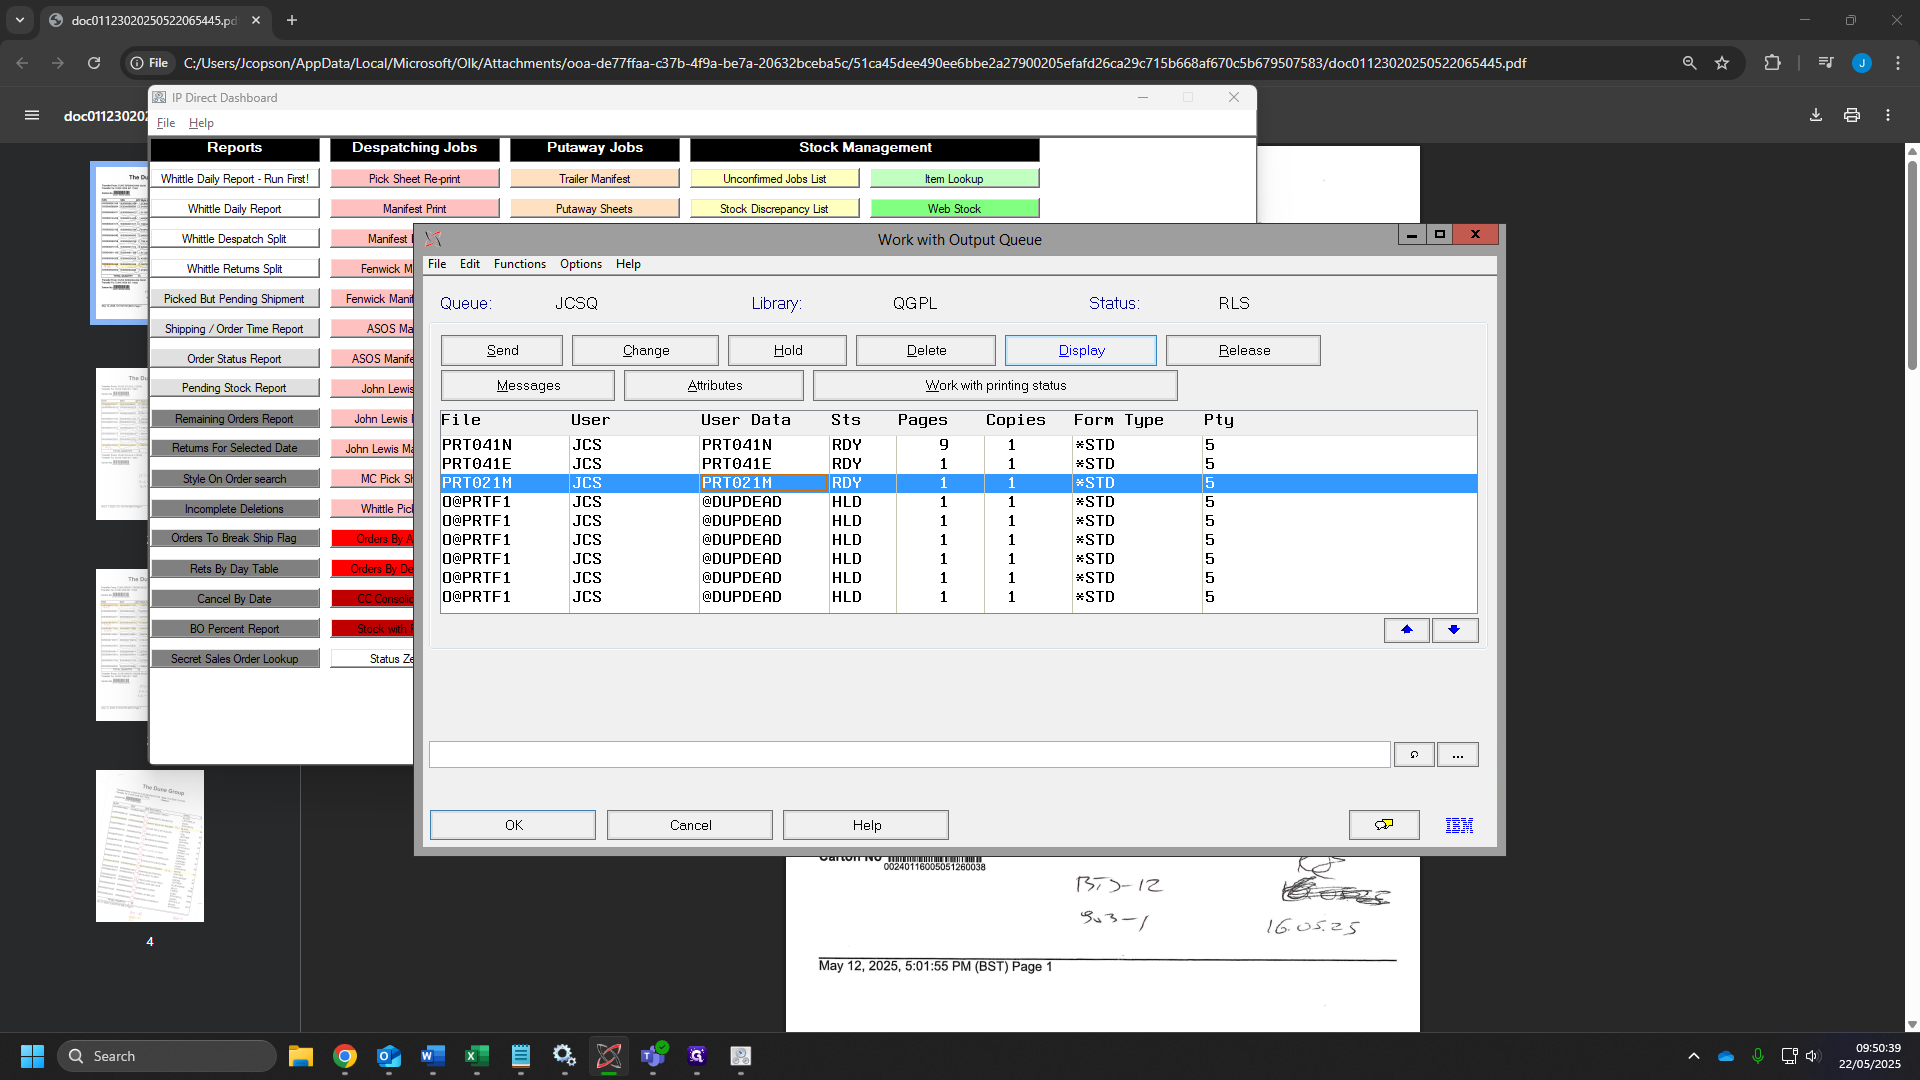
Task: Click the Putaway Sheets button
Action: [x=595, y=209]
